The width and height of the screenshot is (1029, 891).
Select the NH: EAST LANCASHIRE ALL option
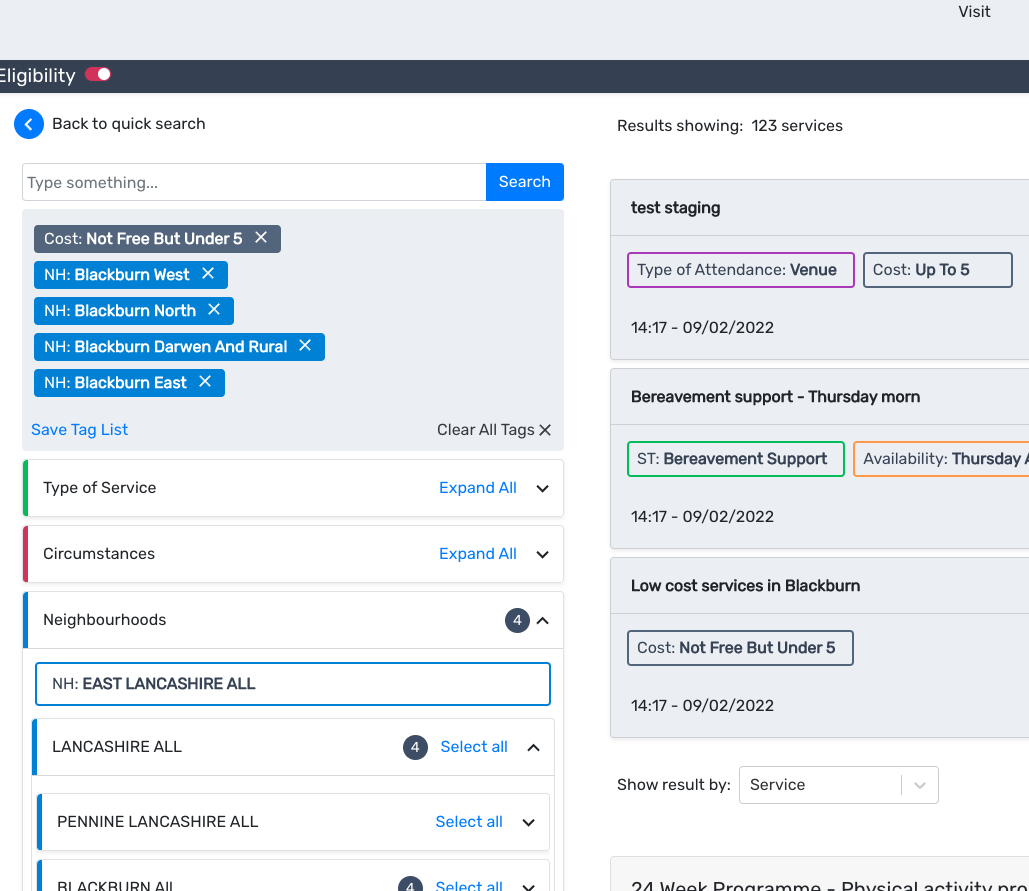[292, 684]
